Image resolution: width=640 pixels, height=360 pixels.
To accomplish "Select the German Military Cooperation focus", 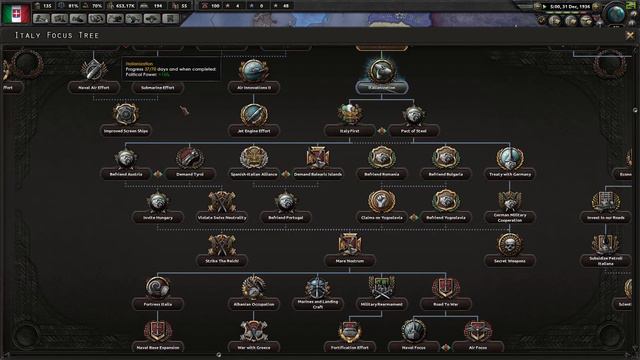I will 509,207.
